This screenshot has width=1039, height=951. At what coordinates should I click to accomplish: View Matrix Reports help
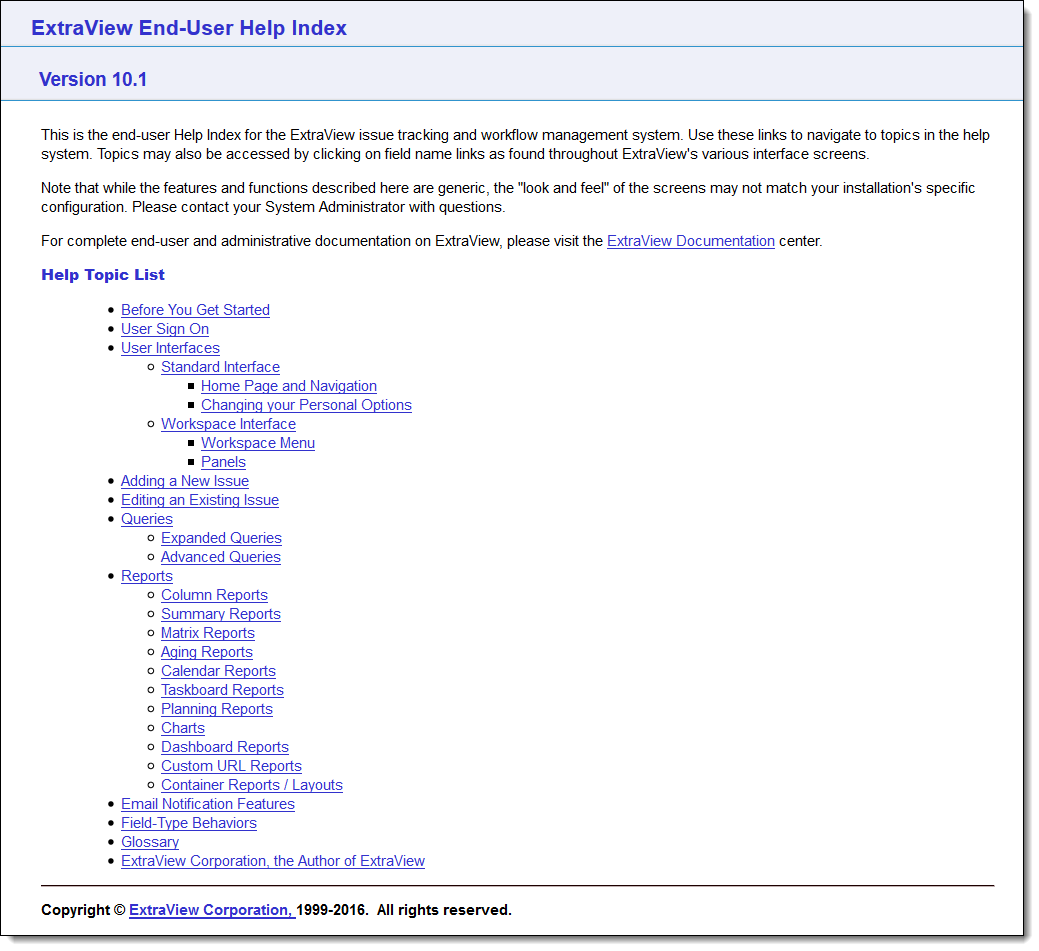[208, 634]
